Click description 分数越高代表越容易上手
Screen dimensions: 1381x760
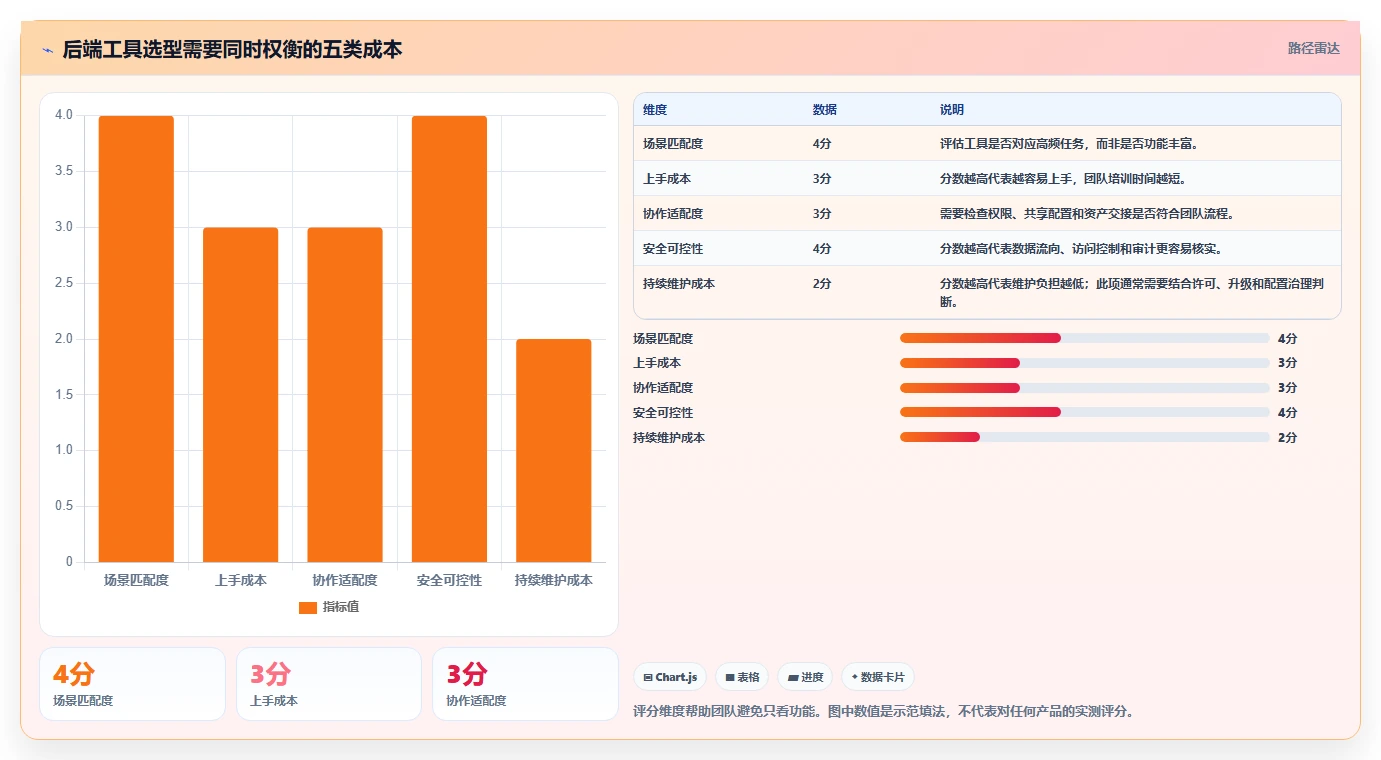1063,179
